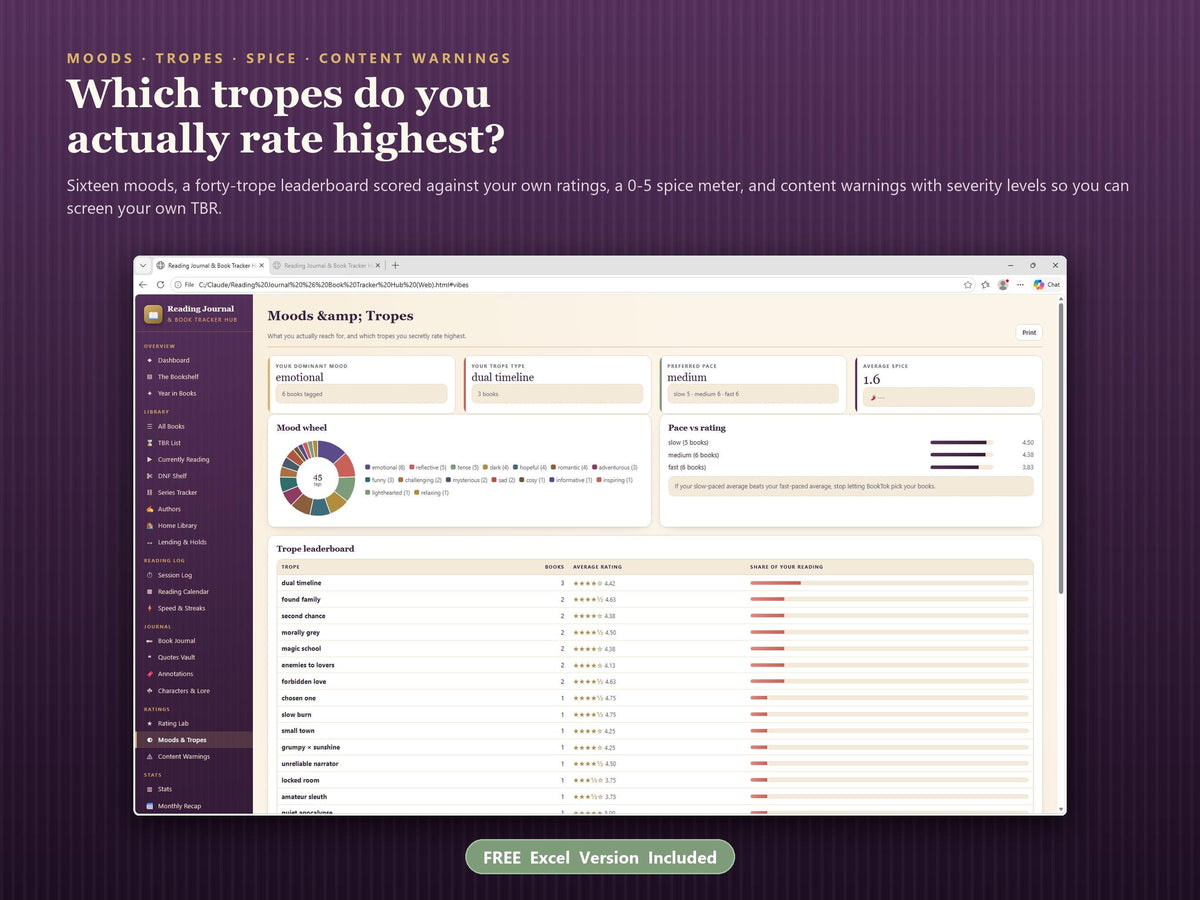Click the page vertical scrollbar
Image resolution: width=1200 pixels, height=900 pixels.
click(x=1062, y=450)
